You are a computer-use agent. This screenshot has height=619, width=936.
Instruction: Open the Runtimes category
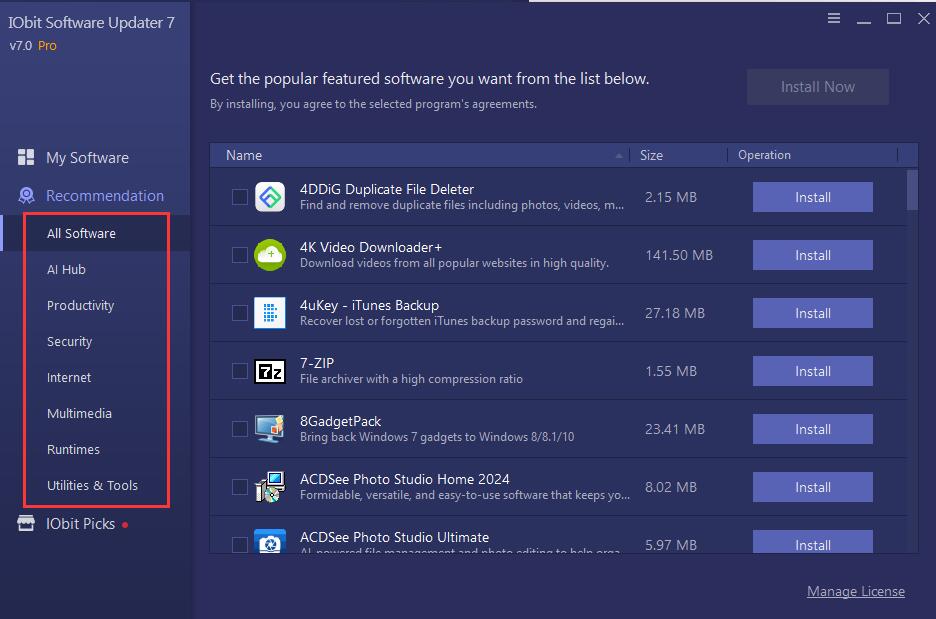pos(73,449)
